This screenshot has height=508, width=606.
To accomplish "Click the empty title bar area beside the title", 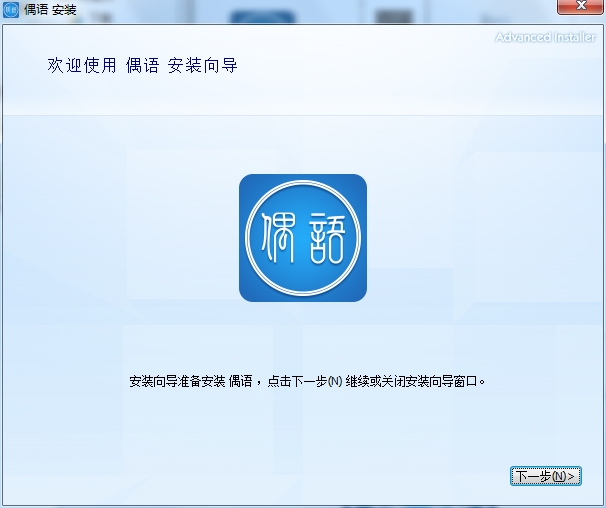I will (309, 11).
